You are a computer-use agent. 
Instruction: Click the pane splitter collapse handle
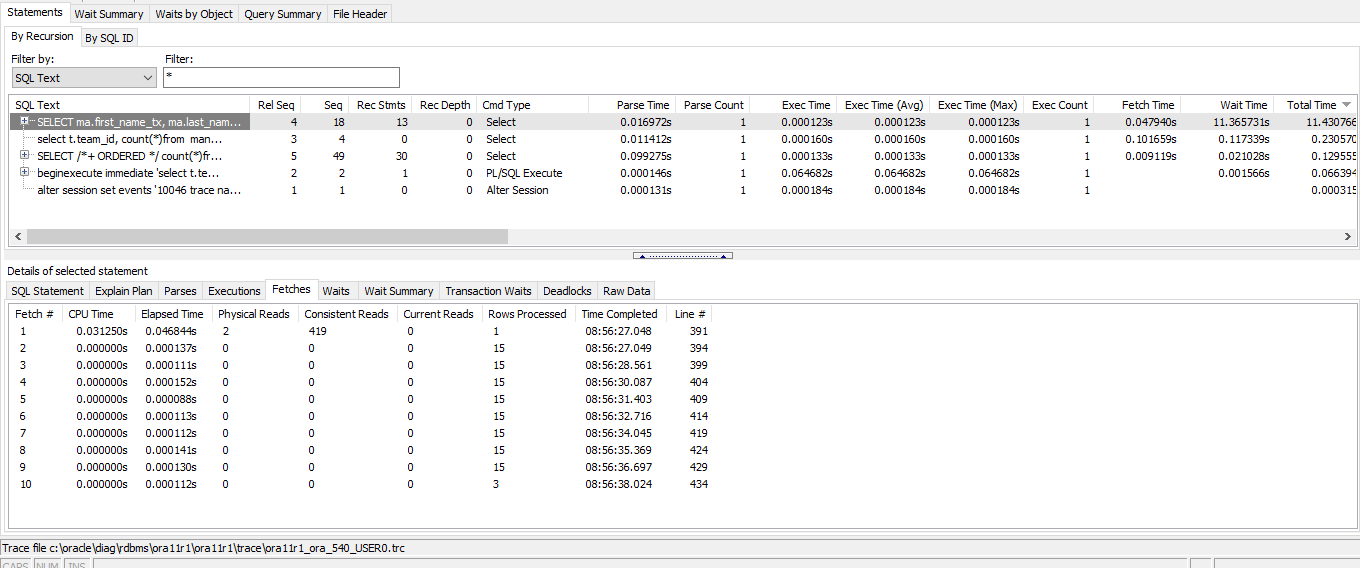coord(683,256)
